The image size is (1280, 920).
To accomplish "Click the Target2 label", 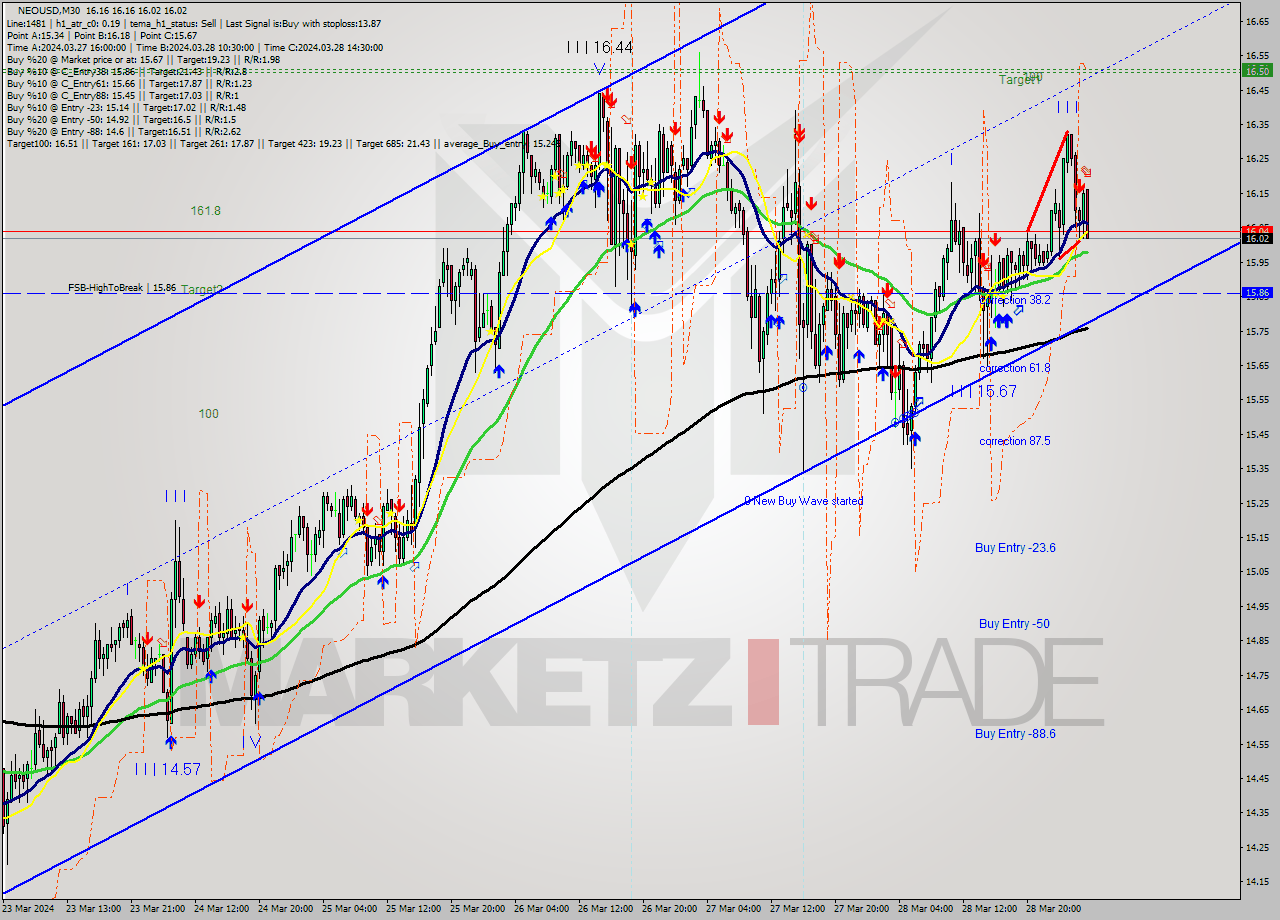I will 203,290.
